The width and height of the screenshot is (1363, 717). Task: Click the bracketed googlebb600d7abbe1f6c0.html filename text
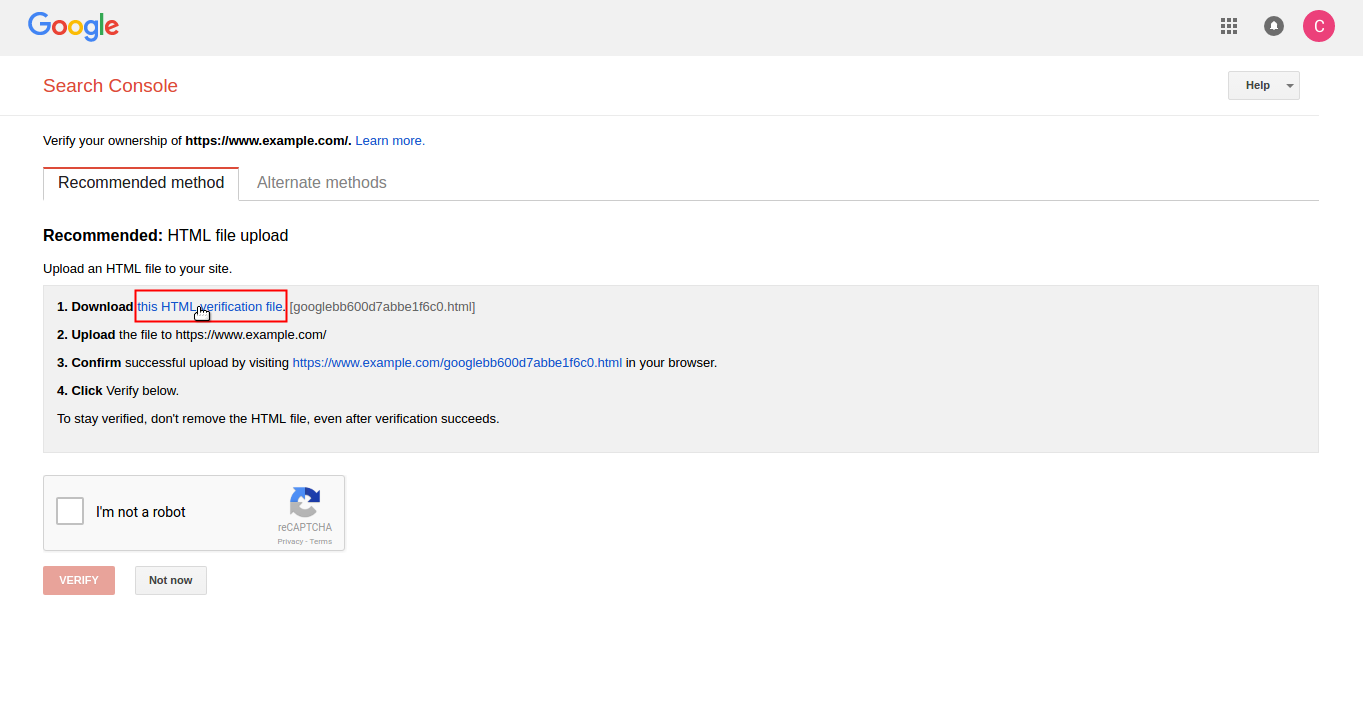tap(382, 307)
